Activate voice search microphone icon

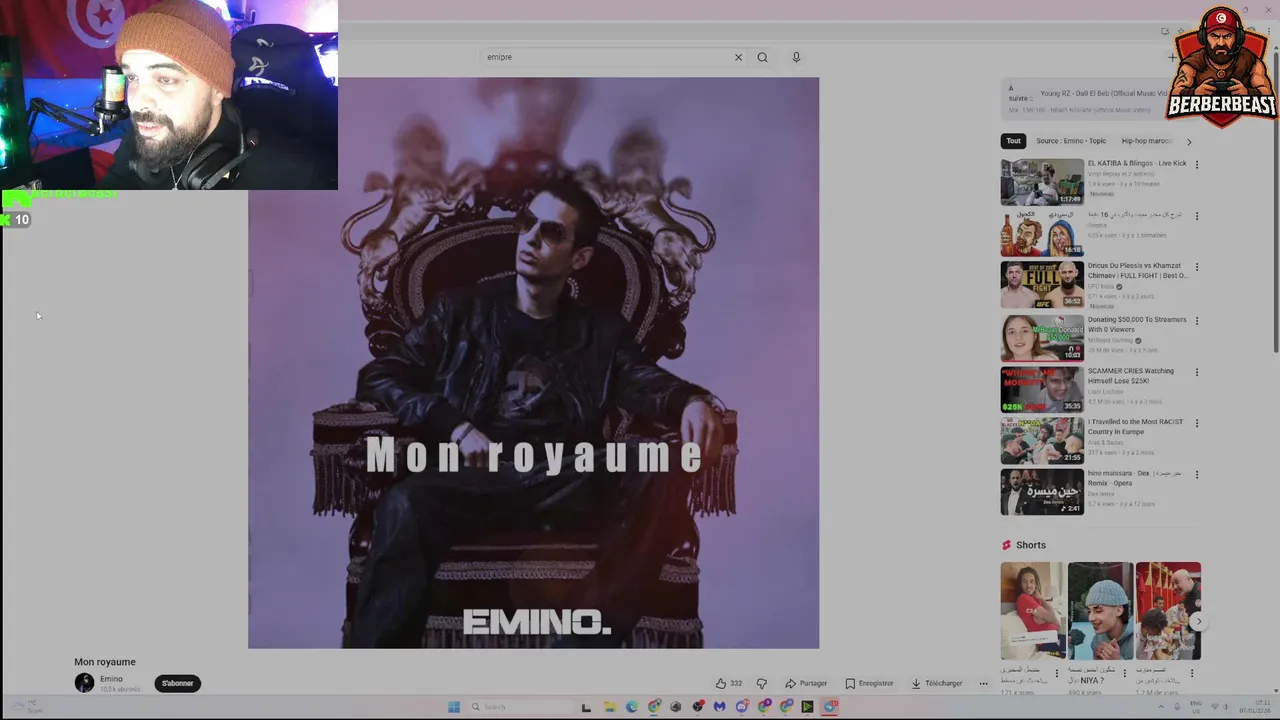[x=796, y=57]
